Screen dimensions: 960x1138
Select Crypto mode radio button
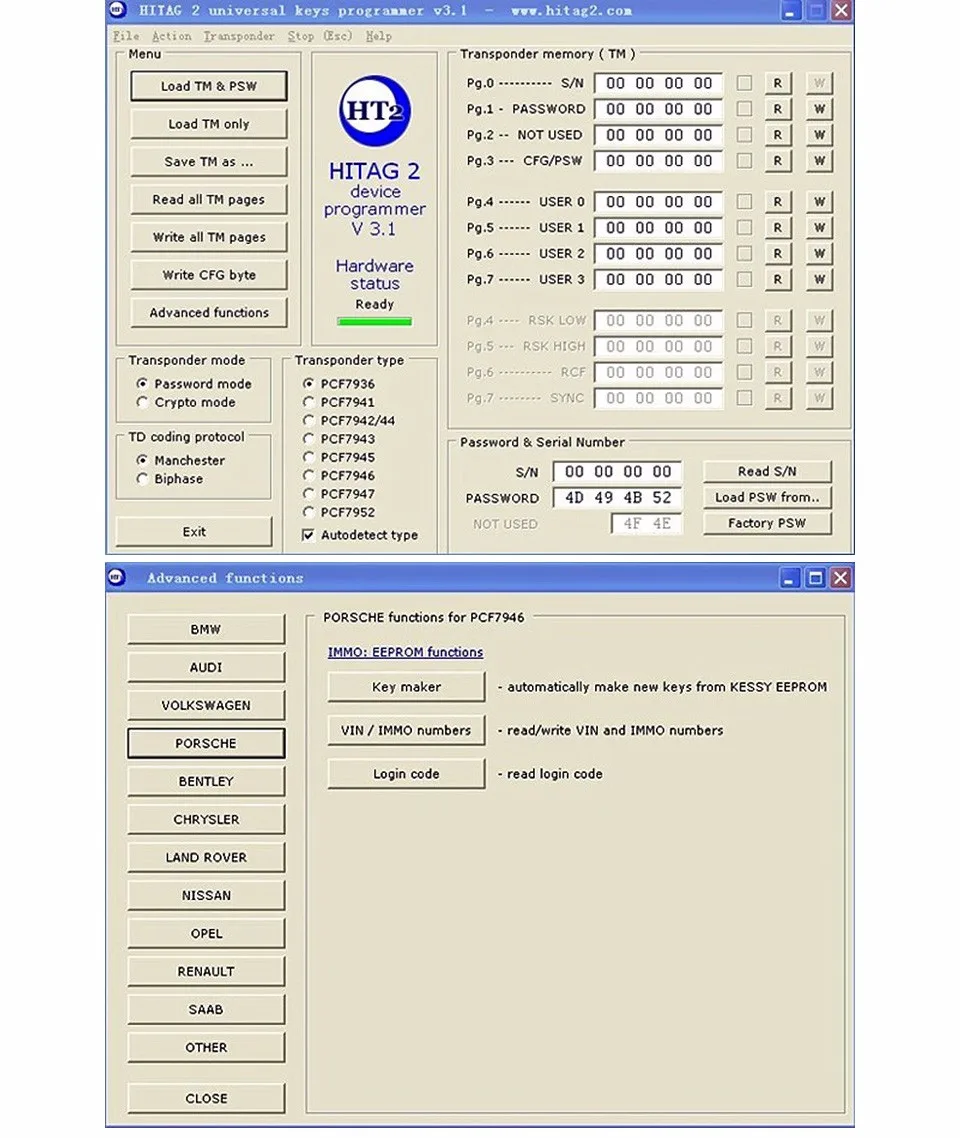(x=142, y=402)
